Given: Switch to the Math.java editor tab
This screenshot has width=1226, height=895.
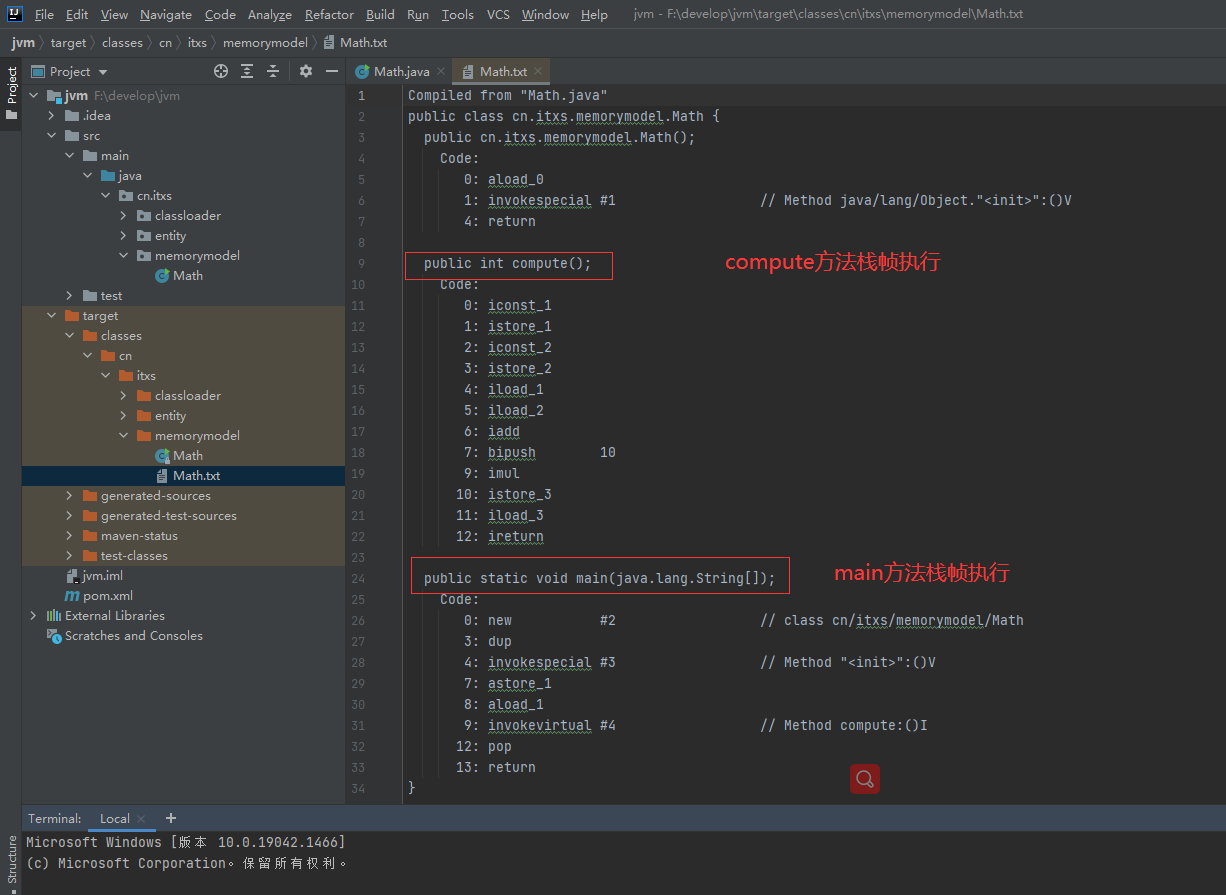Looking at the screenshot, I should 400,71.
